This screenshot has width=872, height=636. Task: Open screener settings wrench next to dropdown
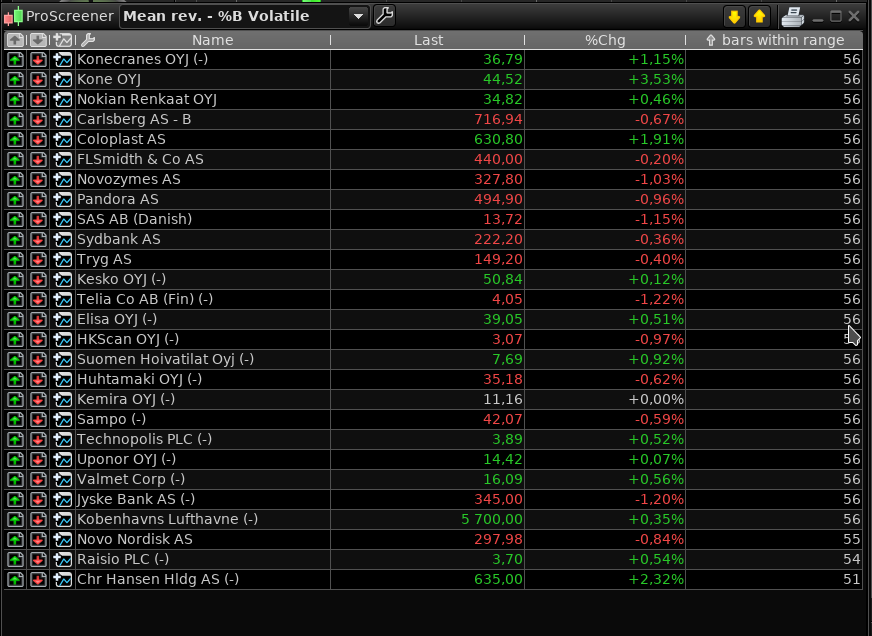pos(384,16)
